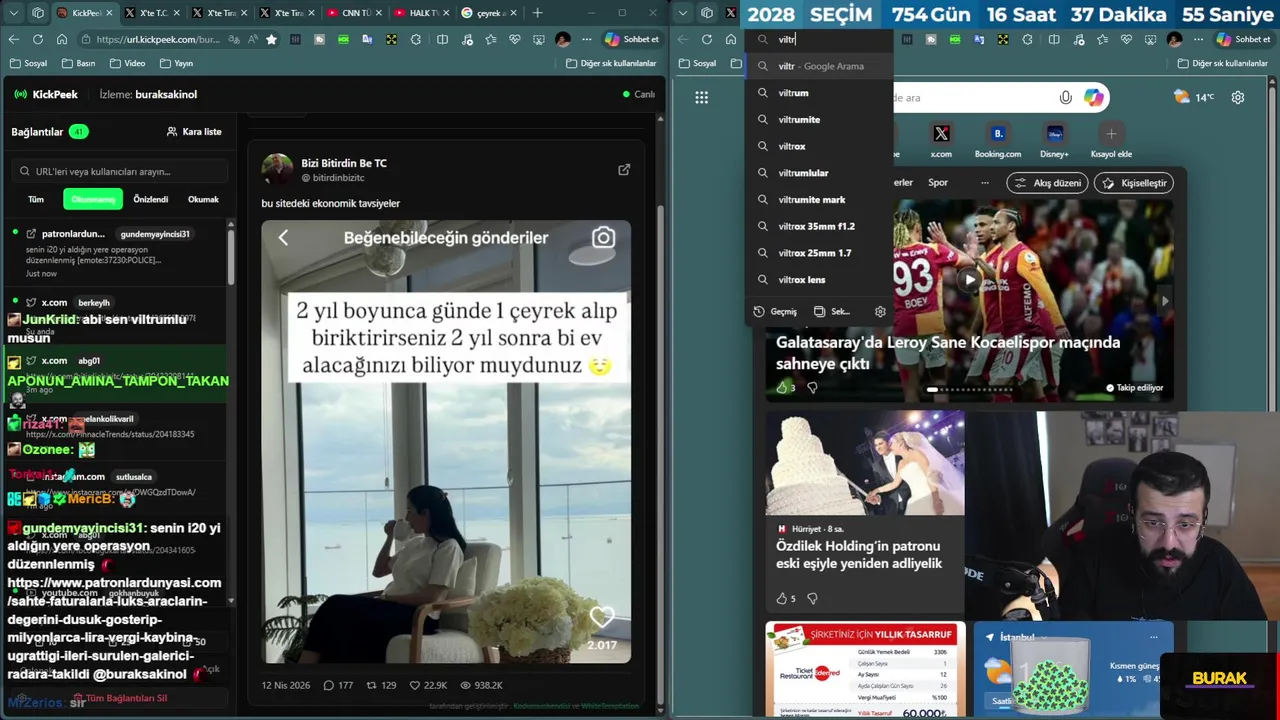Open page settings gear on the new tab page
This screenshot has width=1280, height=720.
point(1238,97)
